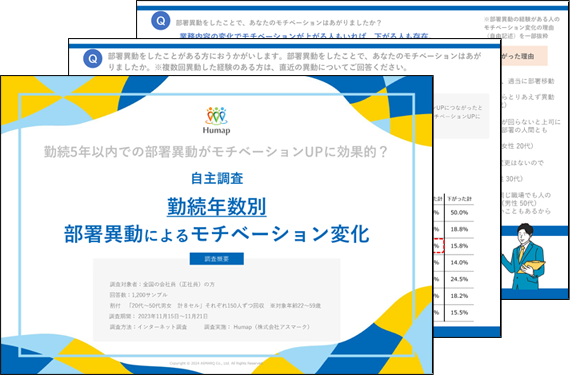Click the 24.5% table cell

[459, 279]
